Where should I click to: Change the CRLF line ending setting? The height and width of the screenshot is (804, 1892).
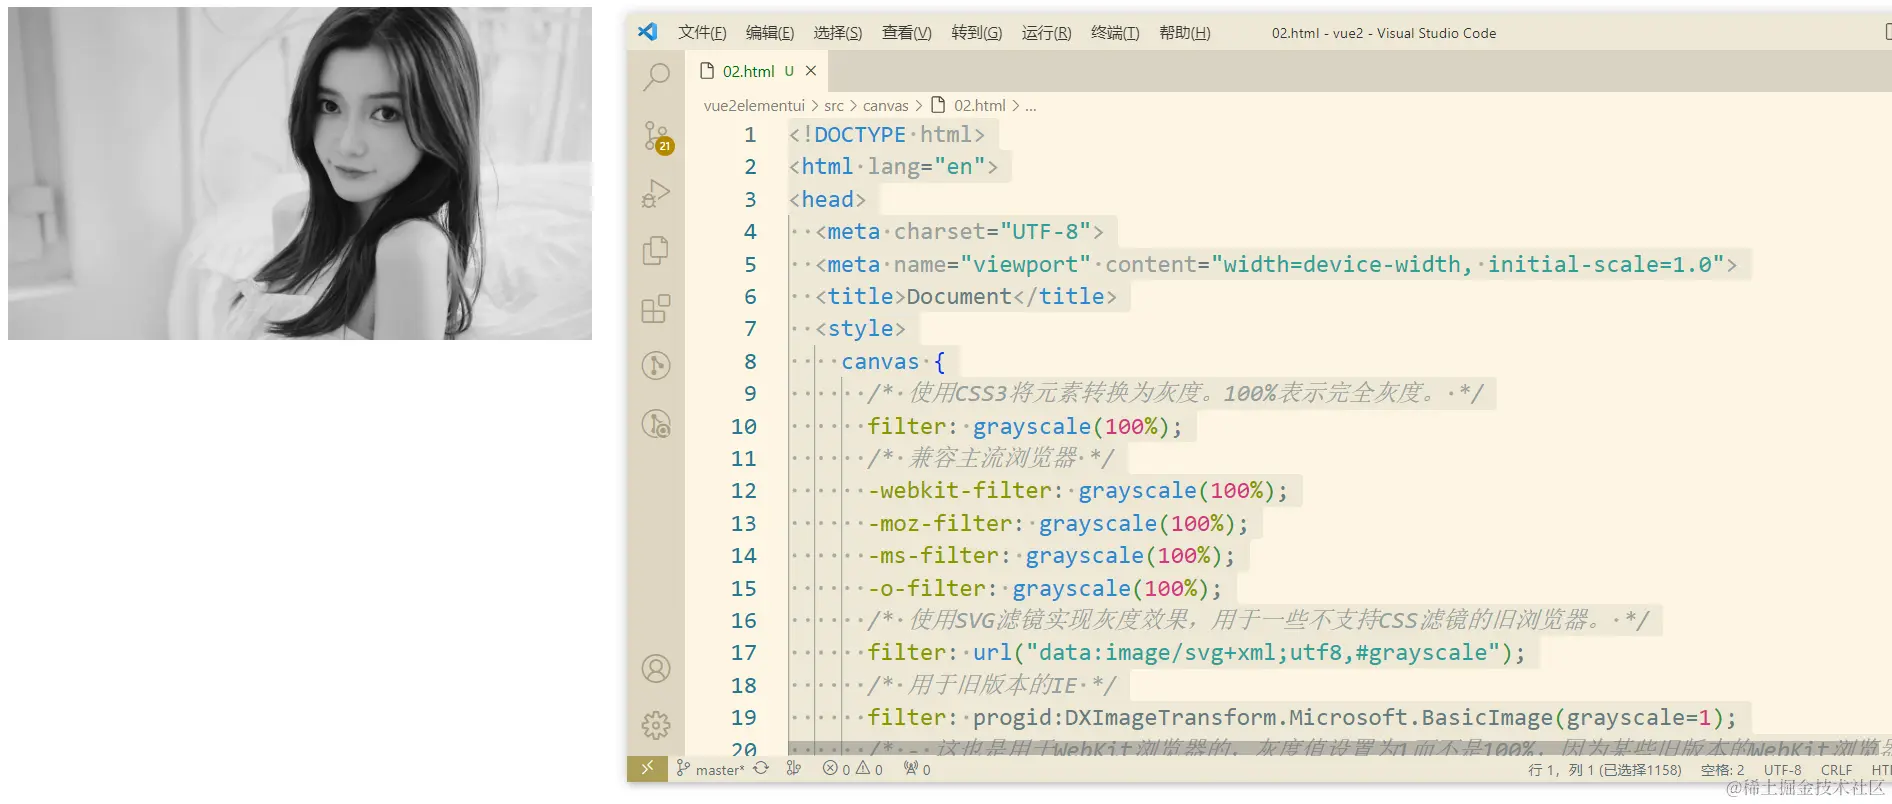click(1837, 770)
